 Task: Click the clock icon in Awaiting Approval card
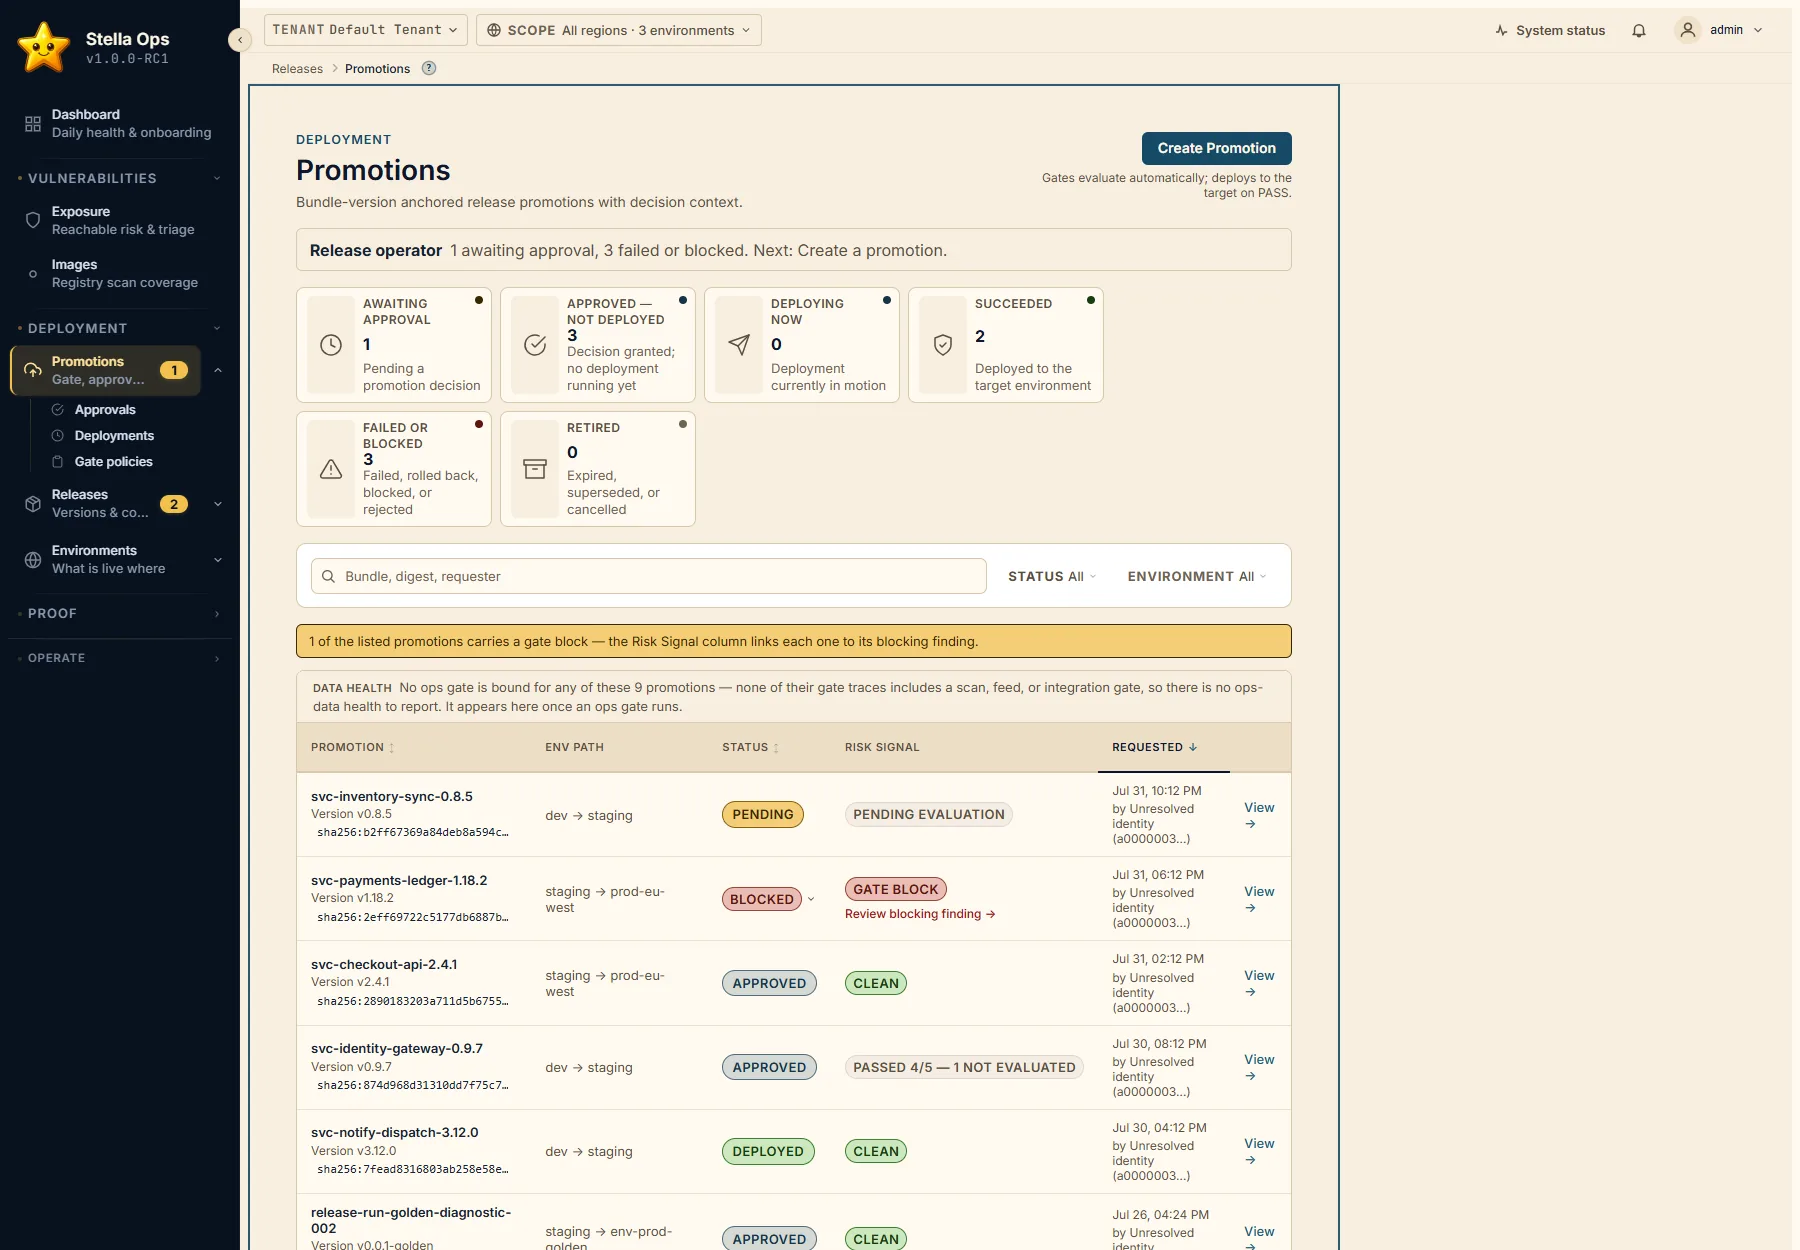331,345
